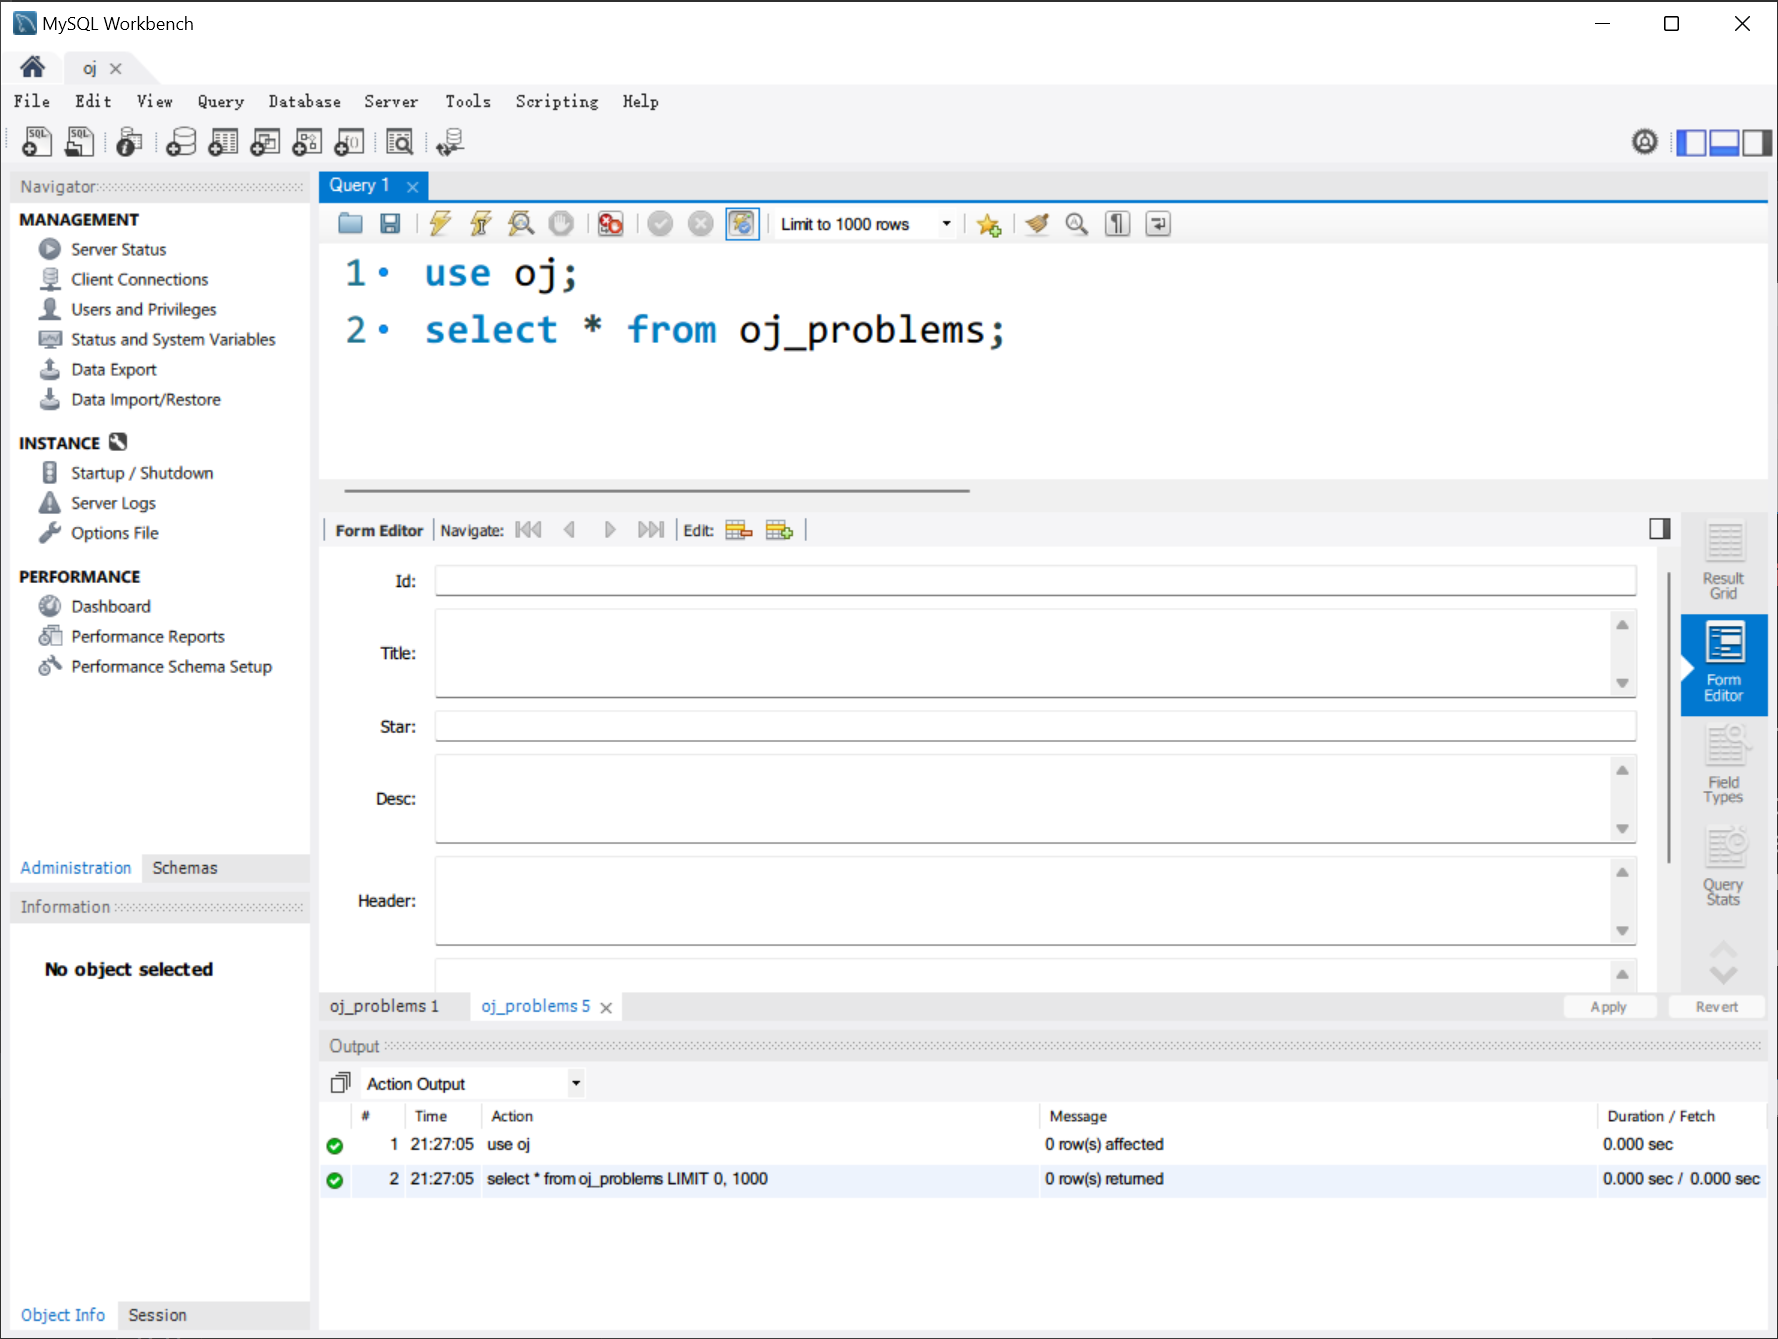Open the Form Editor view panel
Image resolution: width=1778 pixels, height=1339 pixels.
1723,664
